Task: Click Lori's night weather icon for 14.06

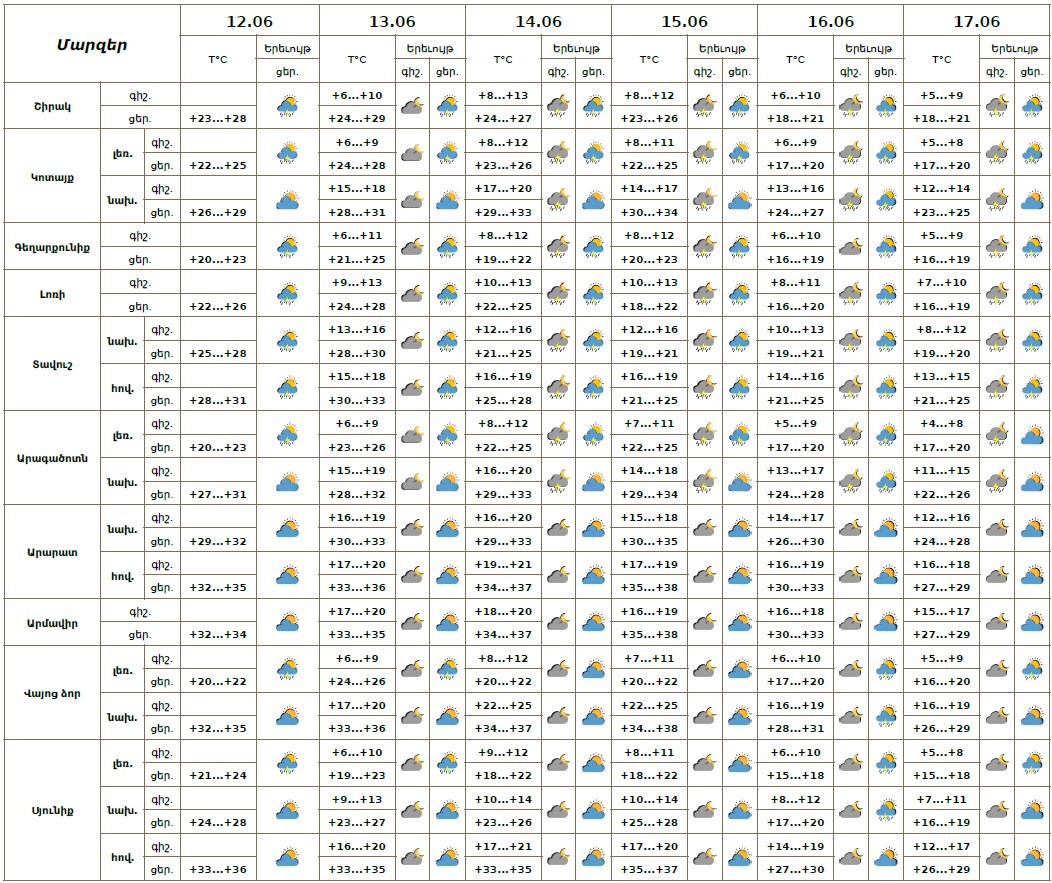Action: [x=558, y=294]
